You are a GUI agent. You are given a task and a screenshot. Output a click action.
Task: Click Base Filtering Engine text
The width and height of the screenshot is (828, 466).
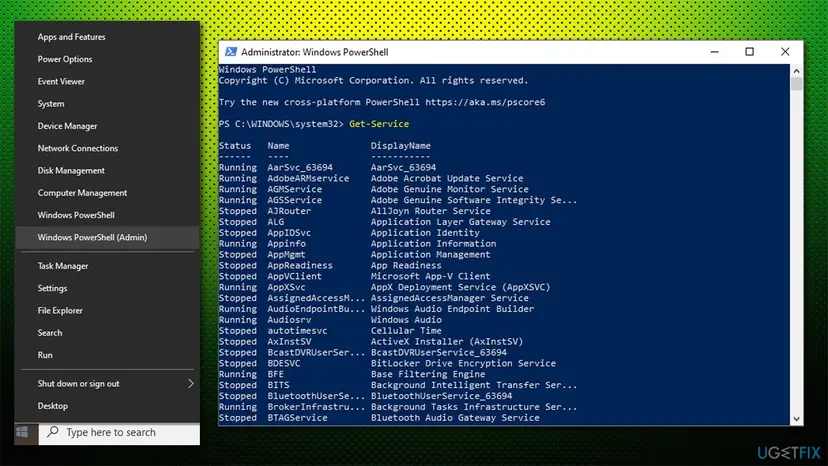428,374
